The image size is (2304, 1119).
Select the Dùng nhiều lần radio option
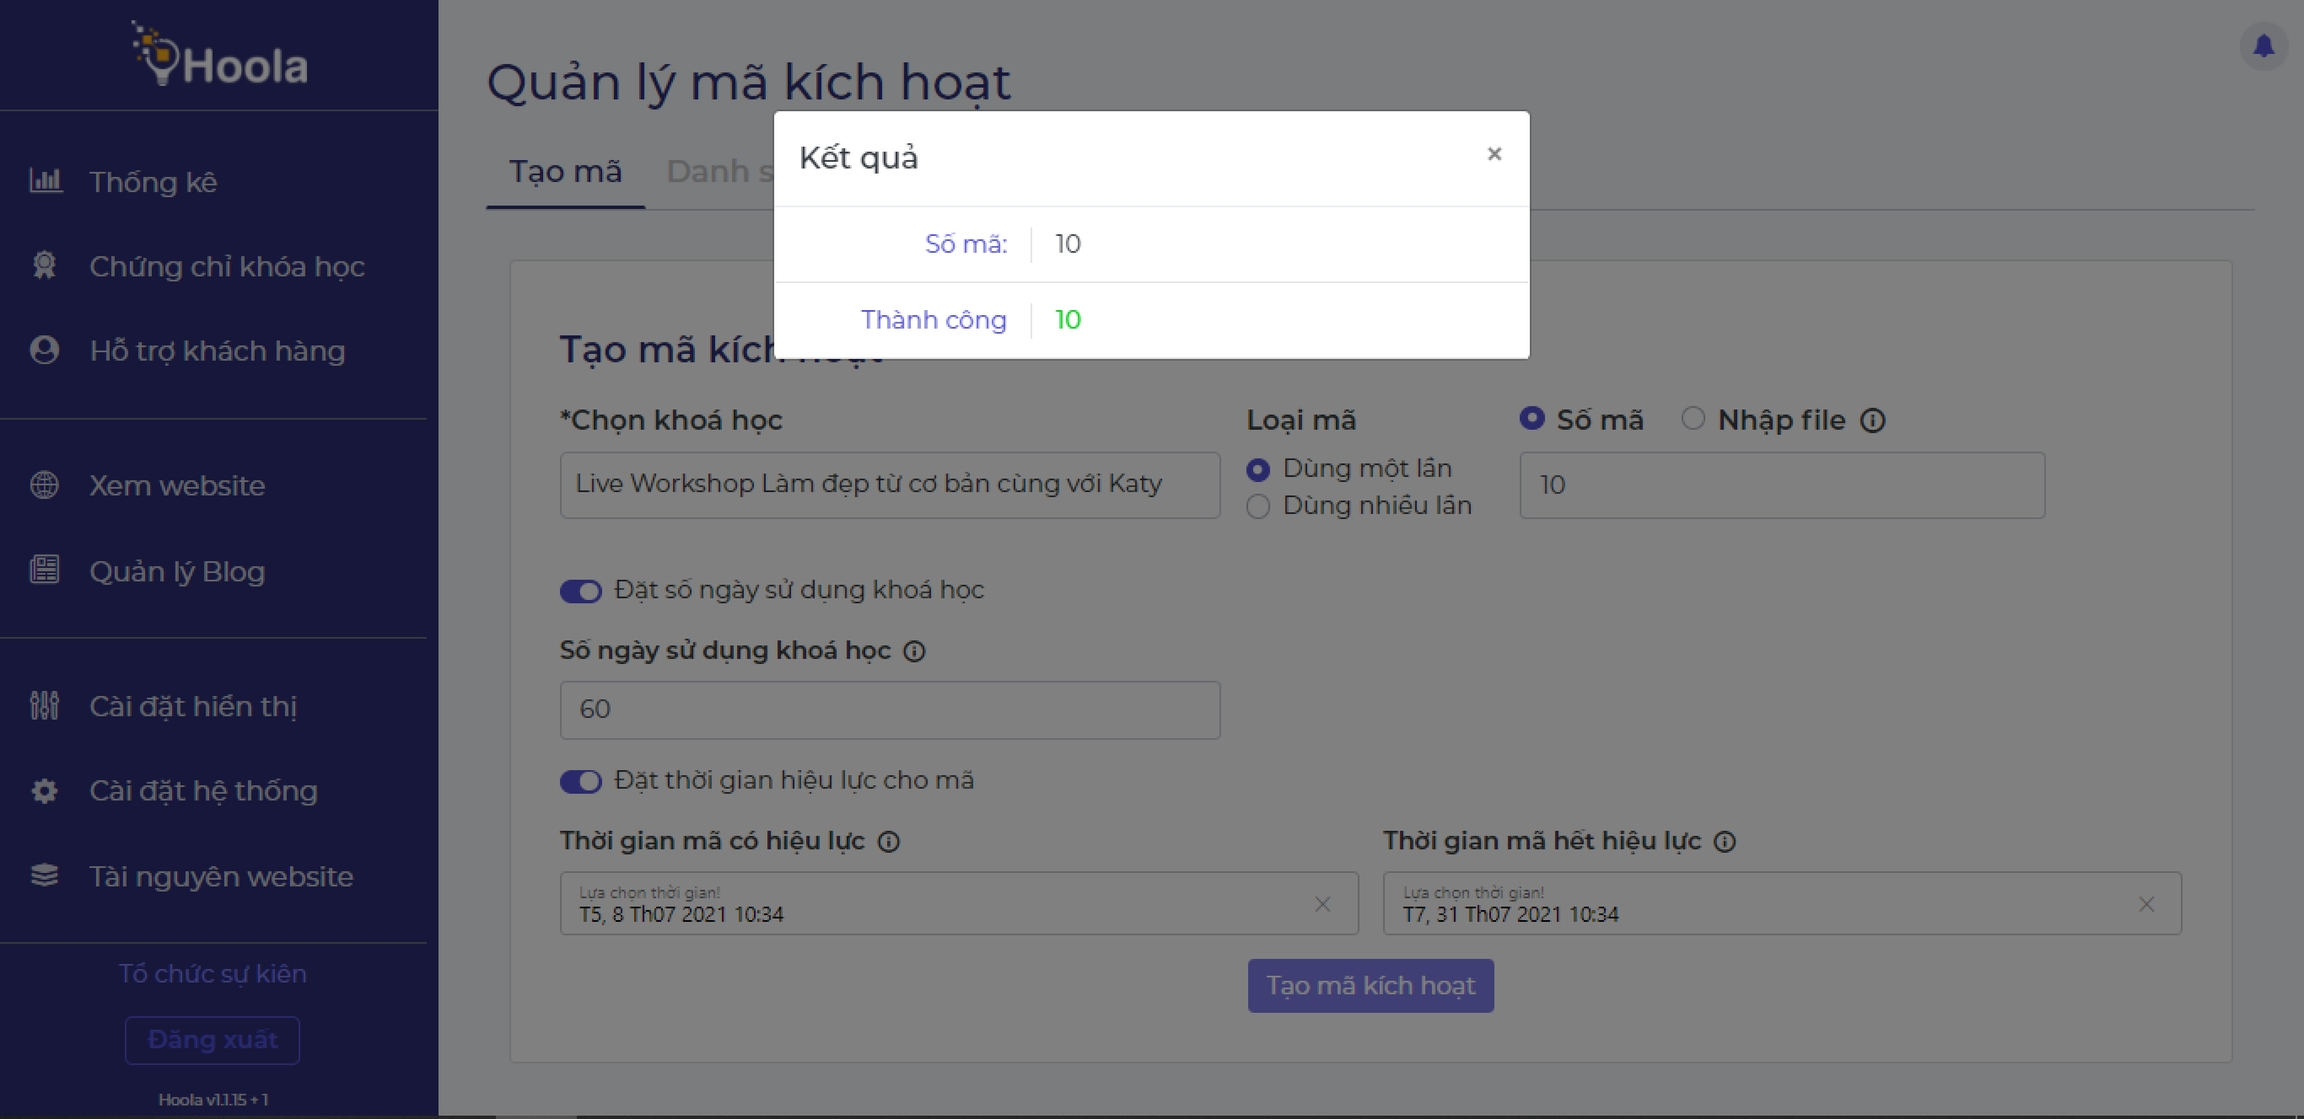[x=1258, y=506]
